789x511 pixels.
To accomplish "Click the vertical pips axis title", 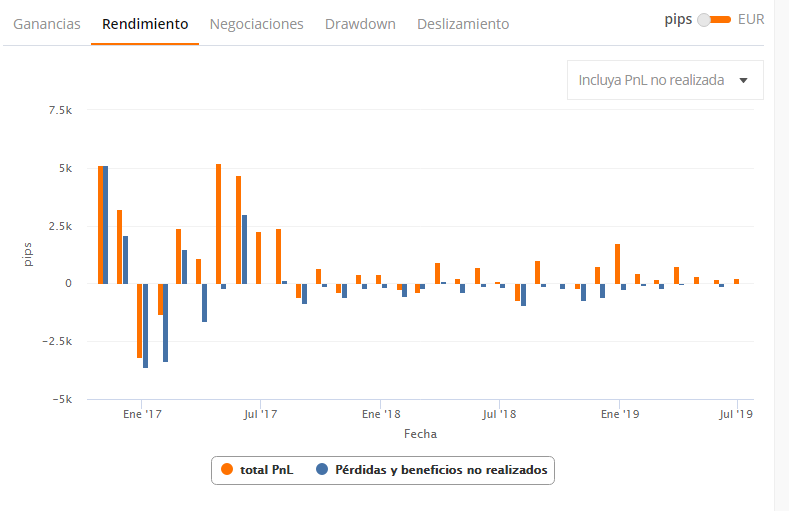I will coord(28,254).
